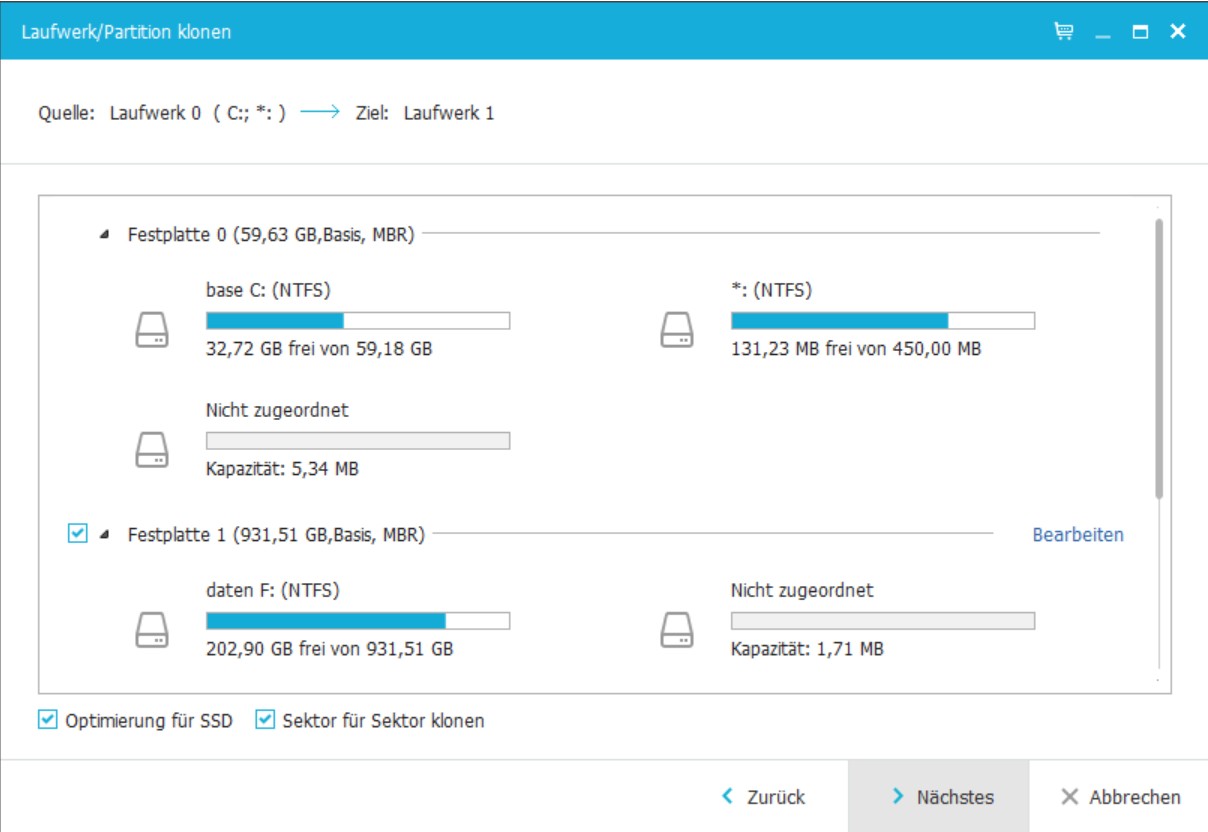Collapse the Festplatte 1 group
The width and height of the screenshot is (1208, 832).
(x=106, y=536)
